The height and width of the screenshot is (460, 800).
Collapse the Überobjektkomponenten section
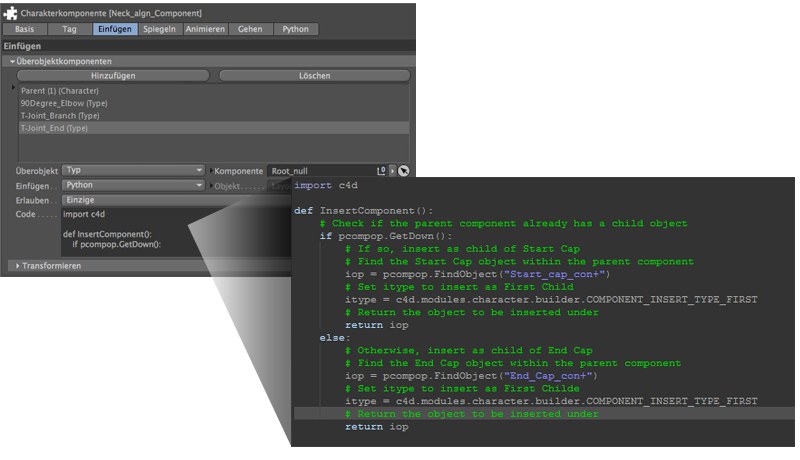pyautogui.click(x=12, y=61)
